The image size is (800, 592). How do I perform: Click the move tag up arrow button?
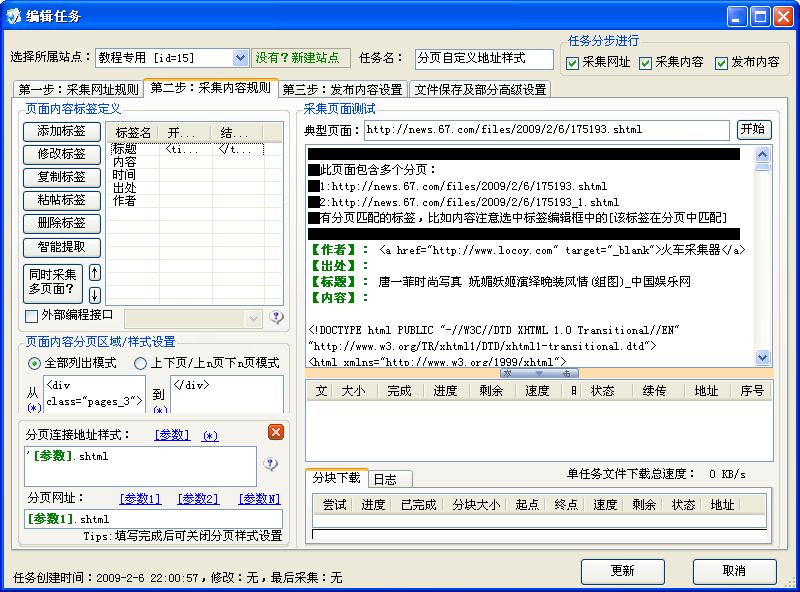pyautogui.click(x=94, y=273)
